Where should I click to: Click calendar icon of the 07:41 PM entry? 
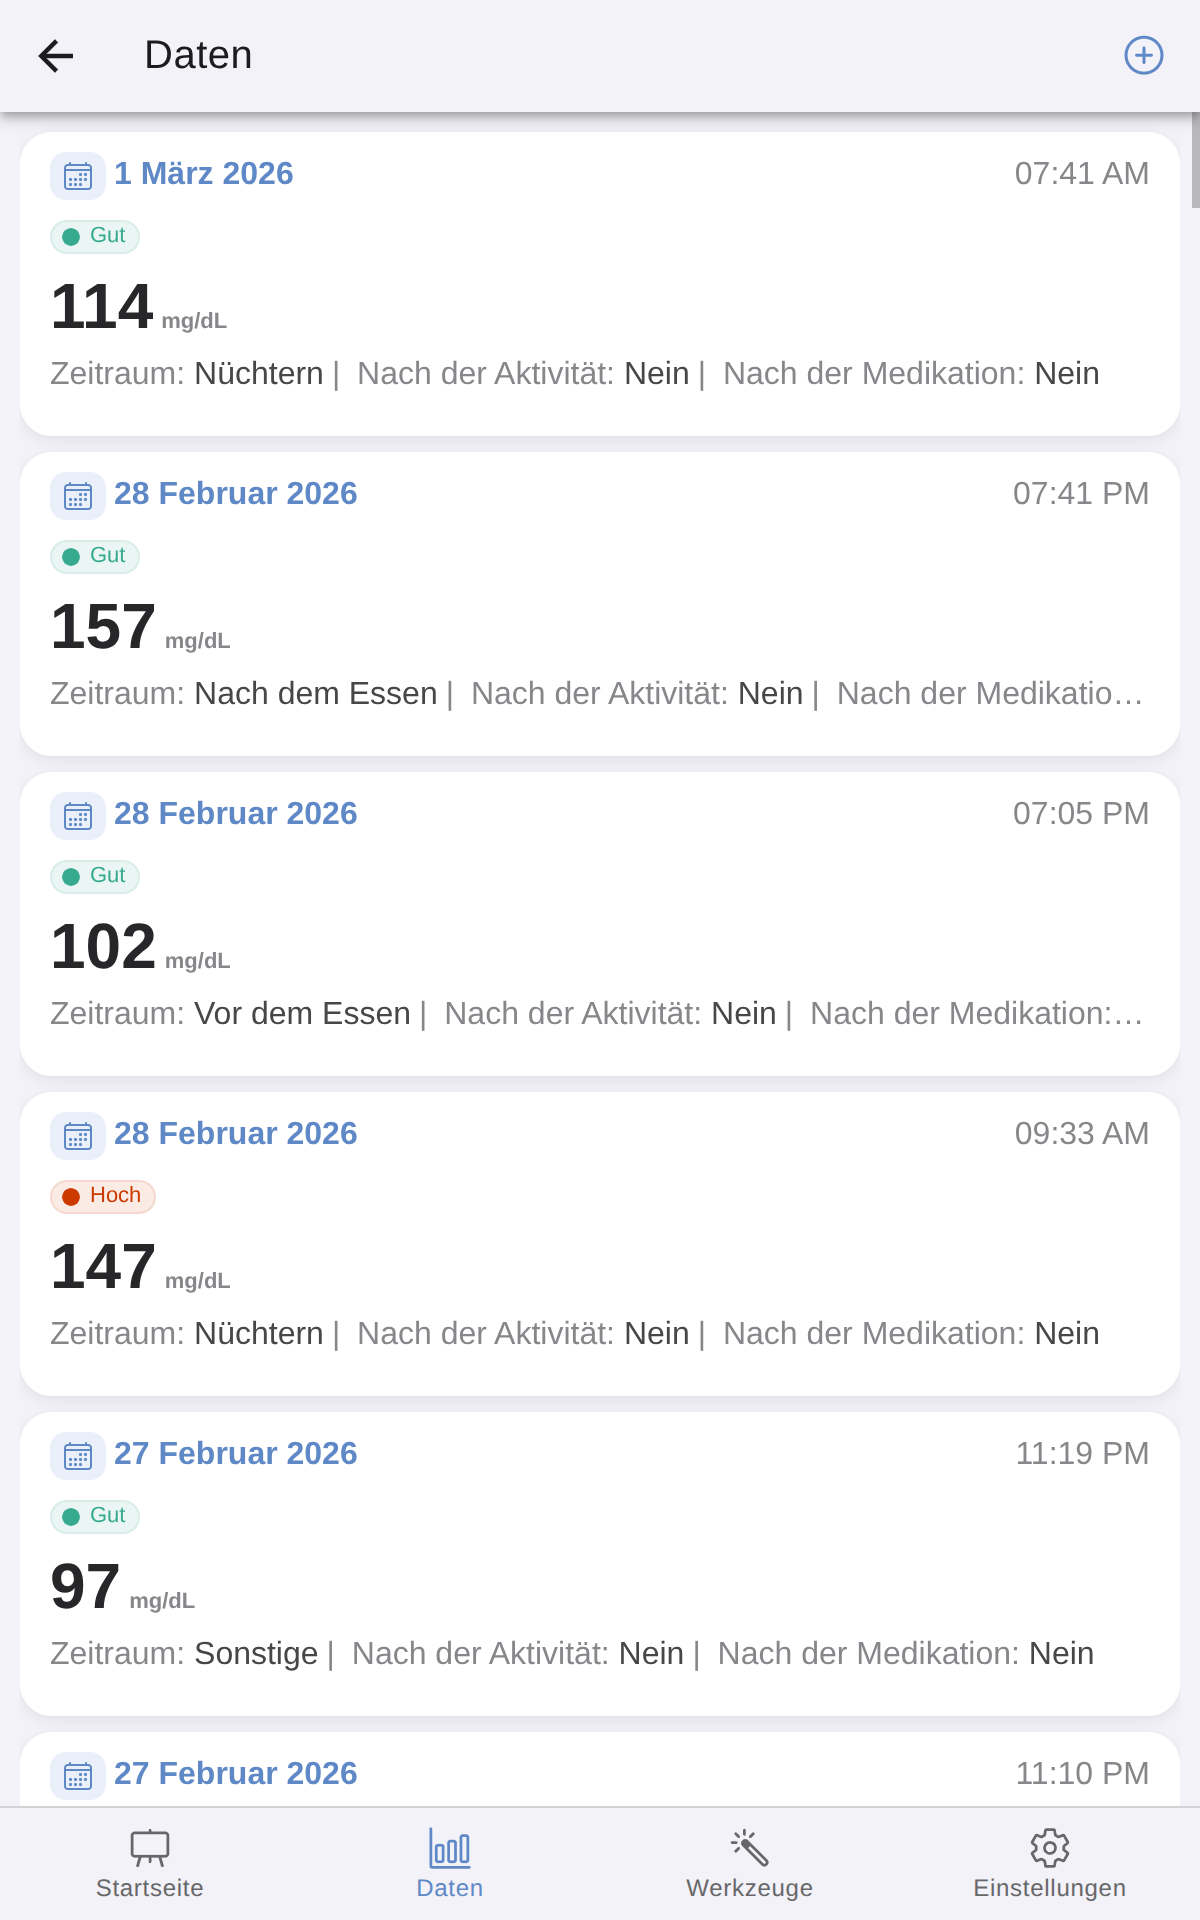pyautogui.click(x=78, y=496)
